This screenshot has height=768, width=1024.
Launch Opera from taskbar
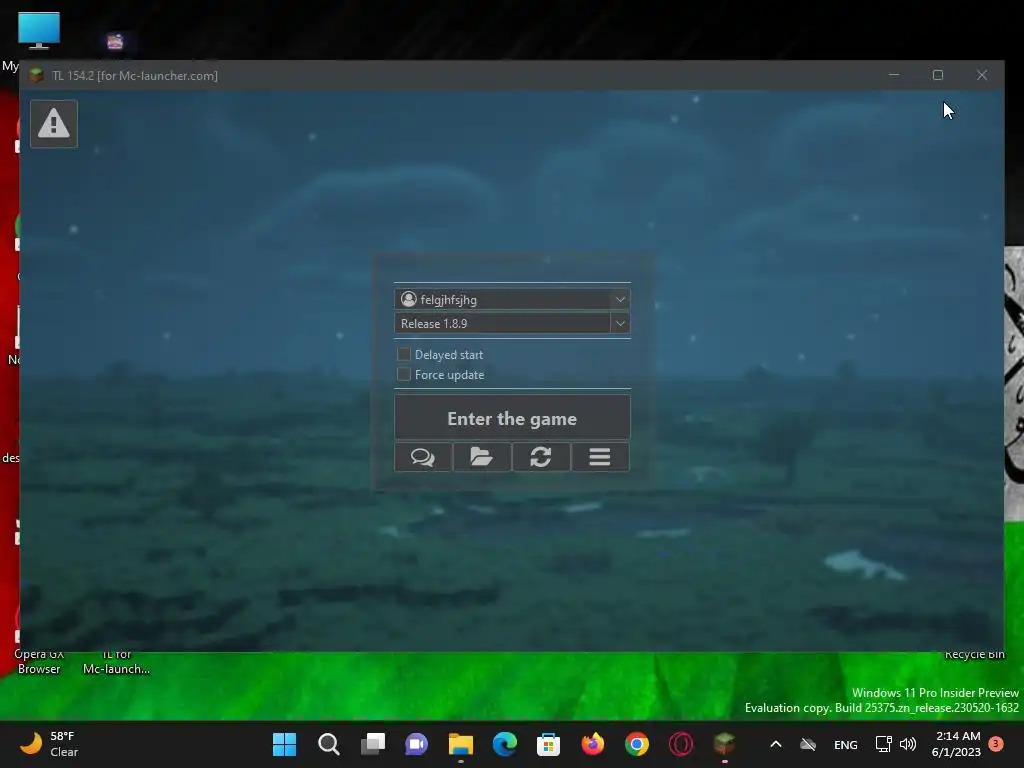pos(680,744)
